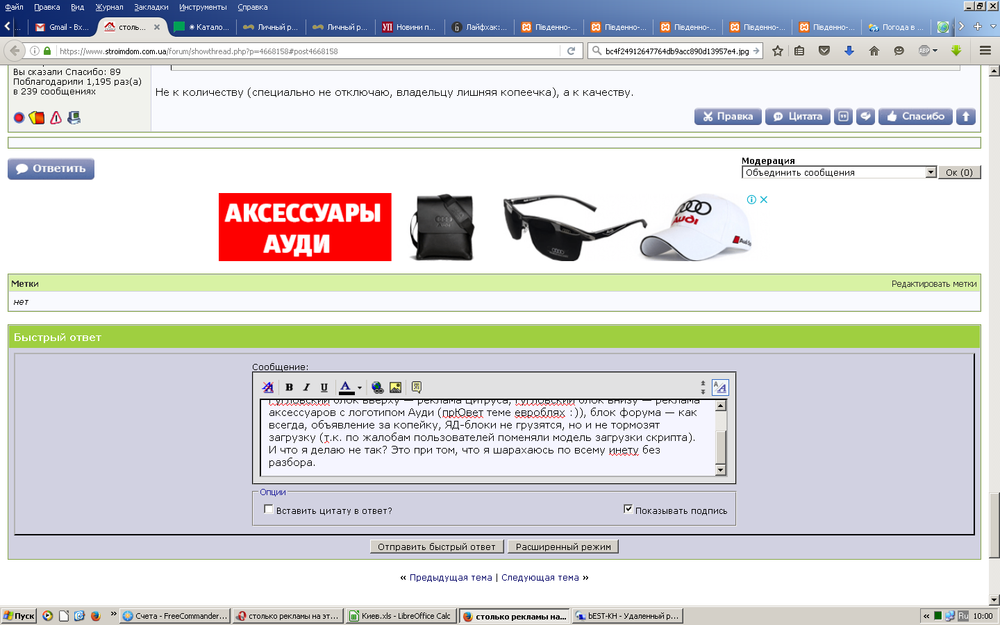
Task: Insert an image into the message
Action: [395, 388]
